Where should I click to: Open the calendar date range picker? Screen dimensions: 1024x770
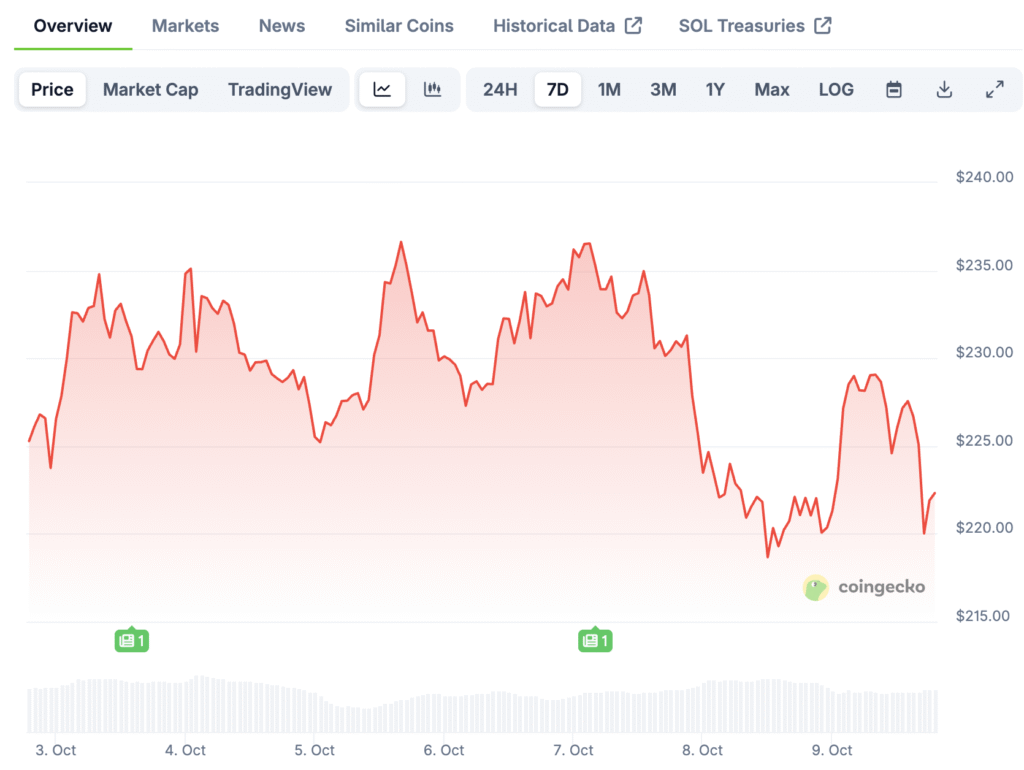click(x=894, y=90)
